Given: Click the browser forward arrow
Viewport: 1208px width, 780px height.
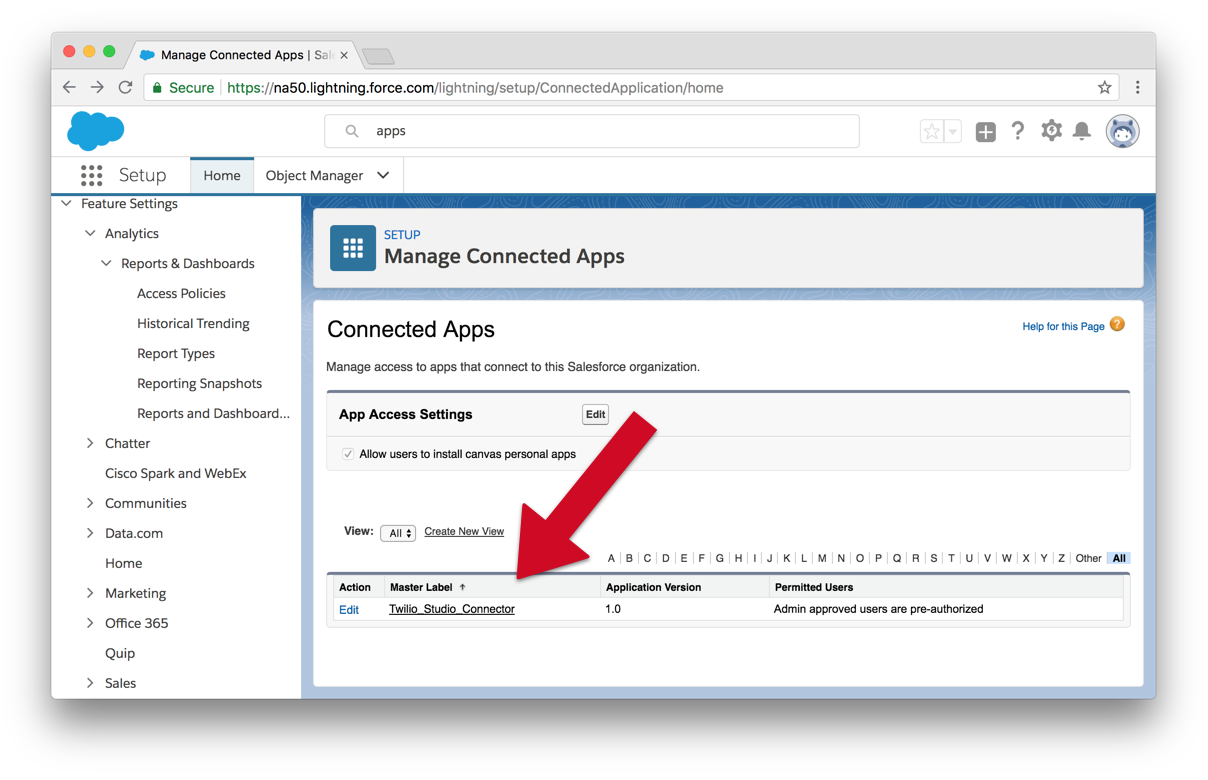Looking at the screenshot, I should coord(97,88).
